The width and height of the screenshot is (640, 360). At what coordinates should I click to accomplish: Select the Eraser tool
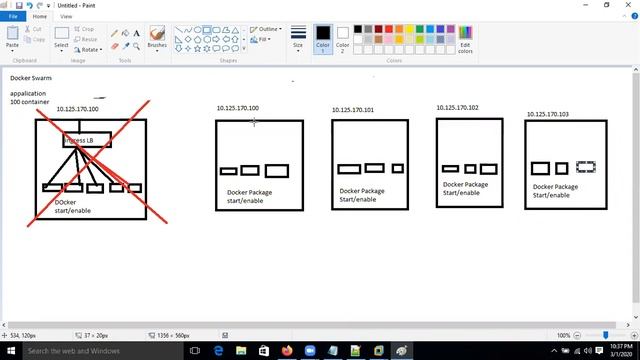(114, 47)
